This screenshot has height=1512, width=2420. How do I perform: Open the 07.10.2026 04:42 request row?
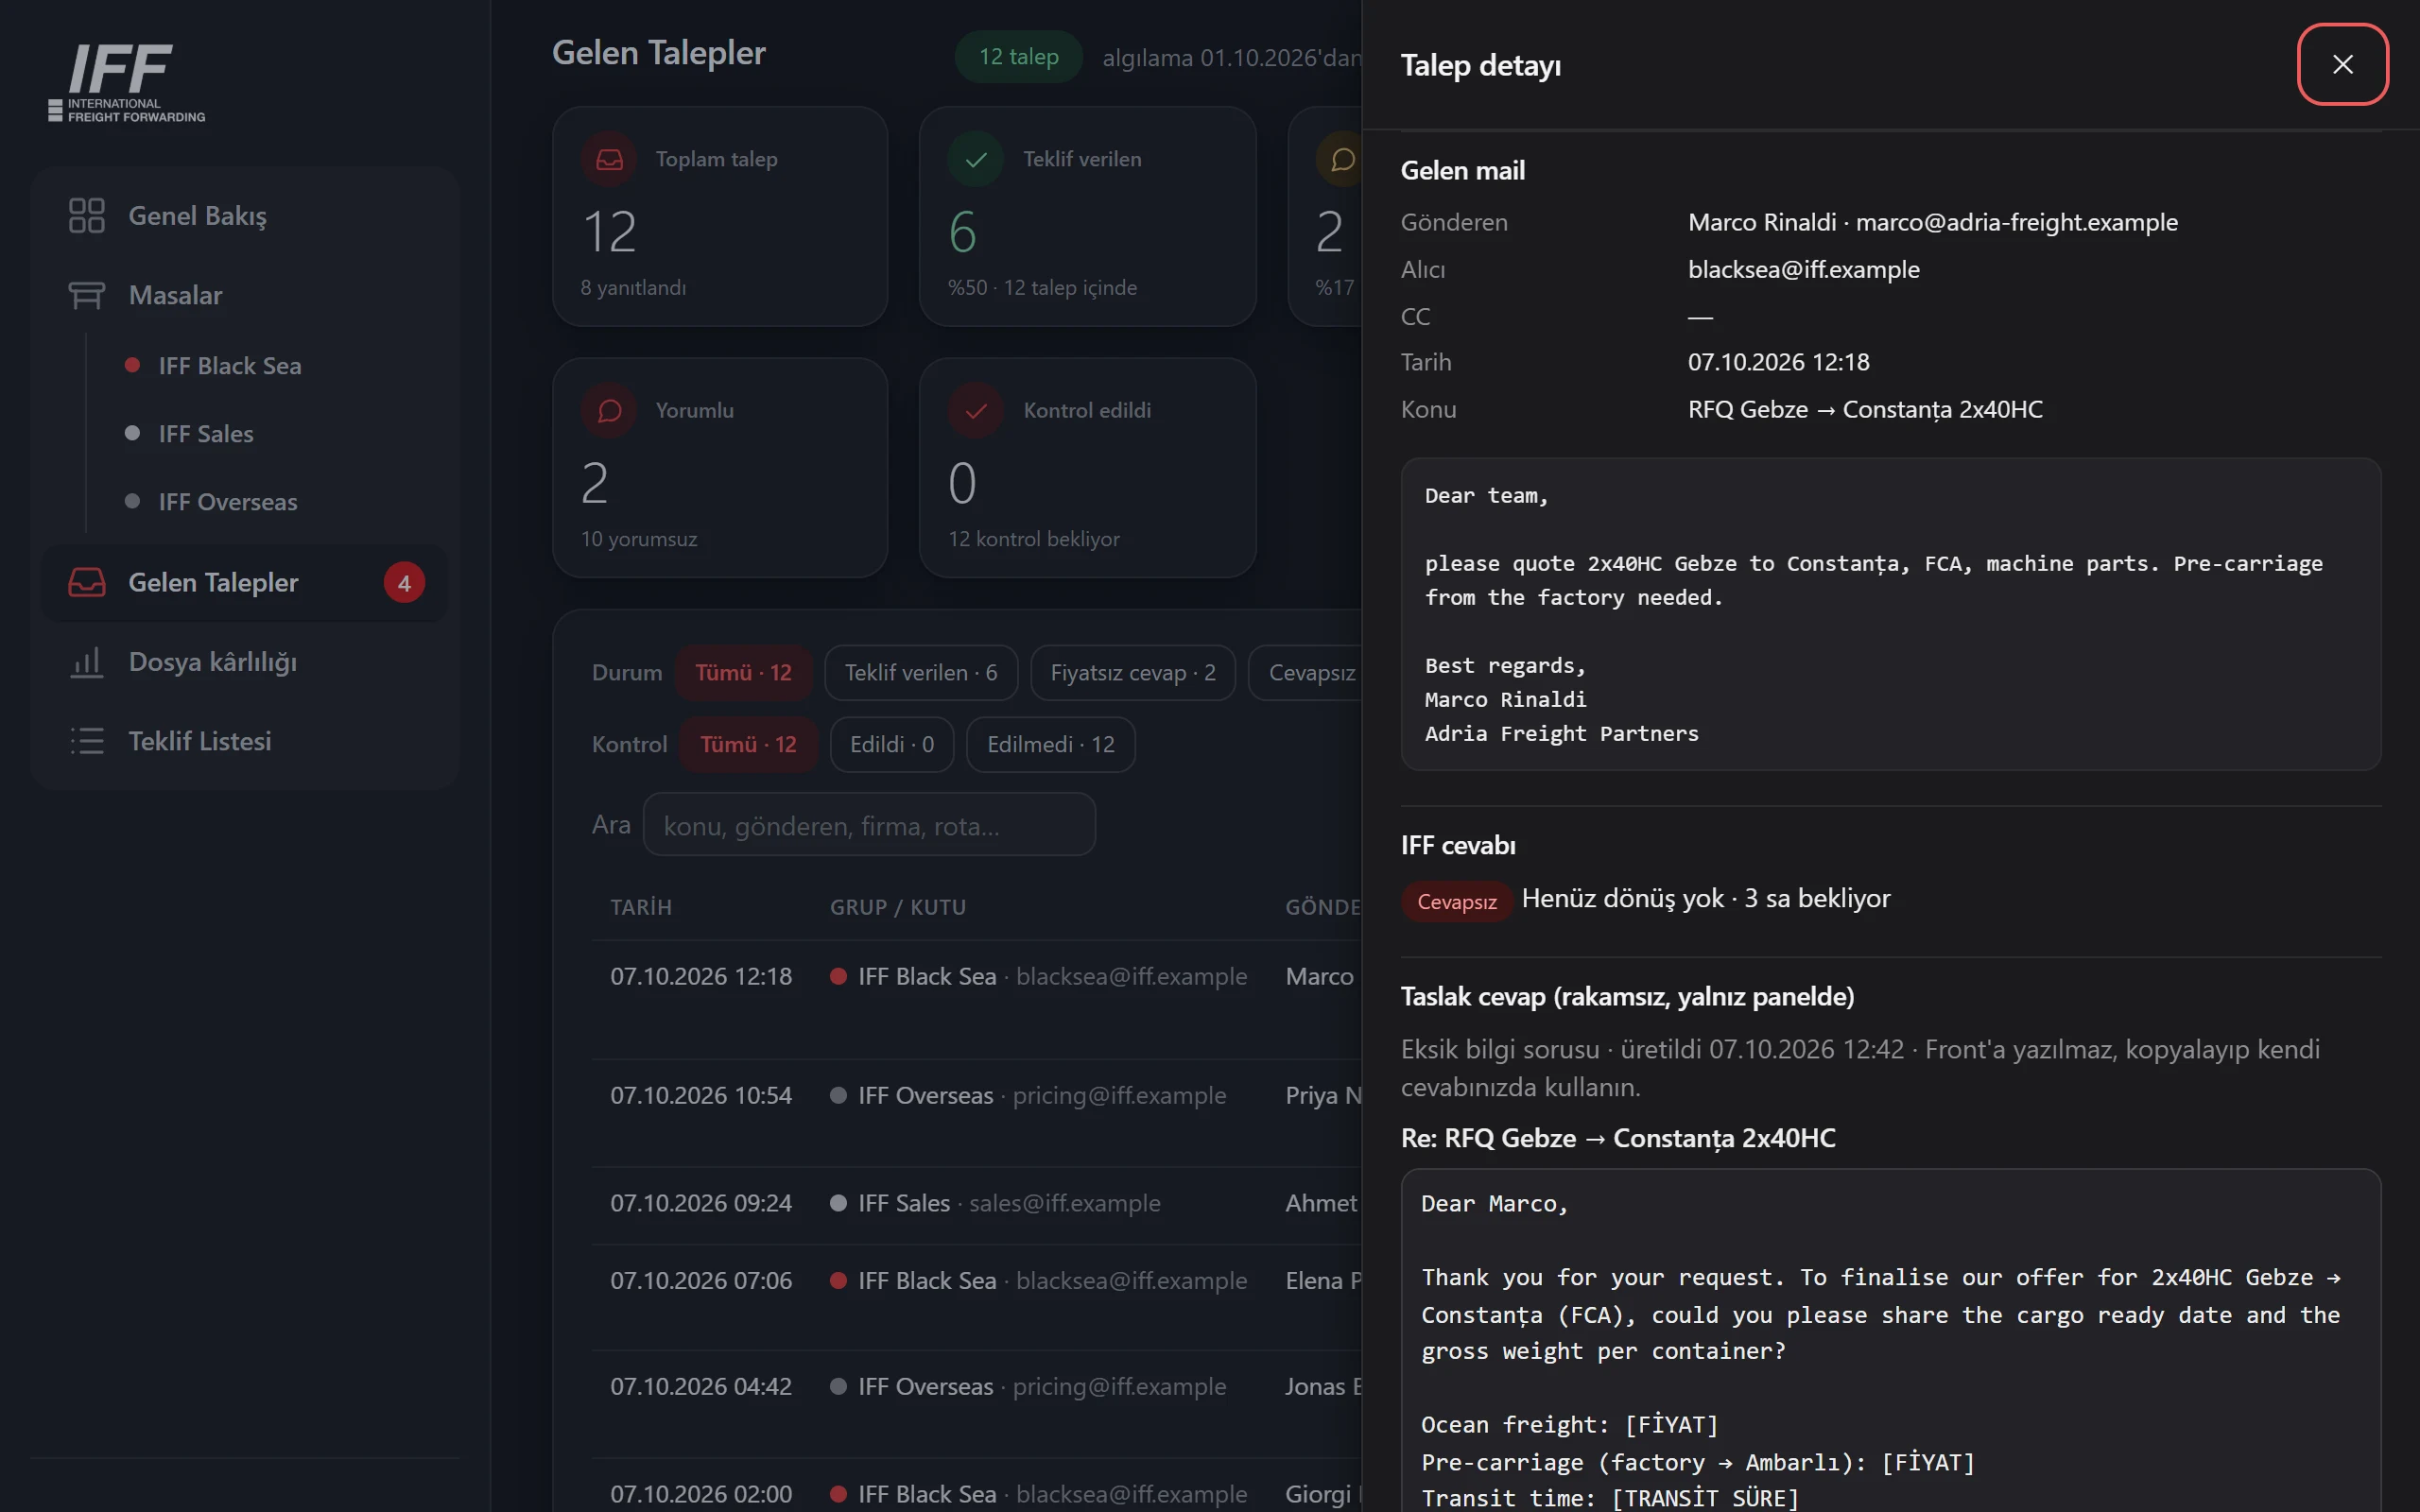tap(976, 1403)
